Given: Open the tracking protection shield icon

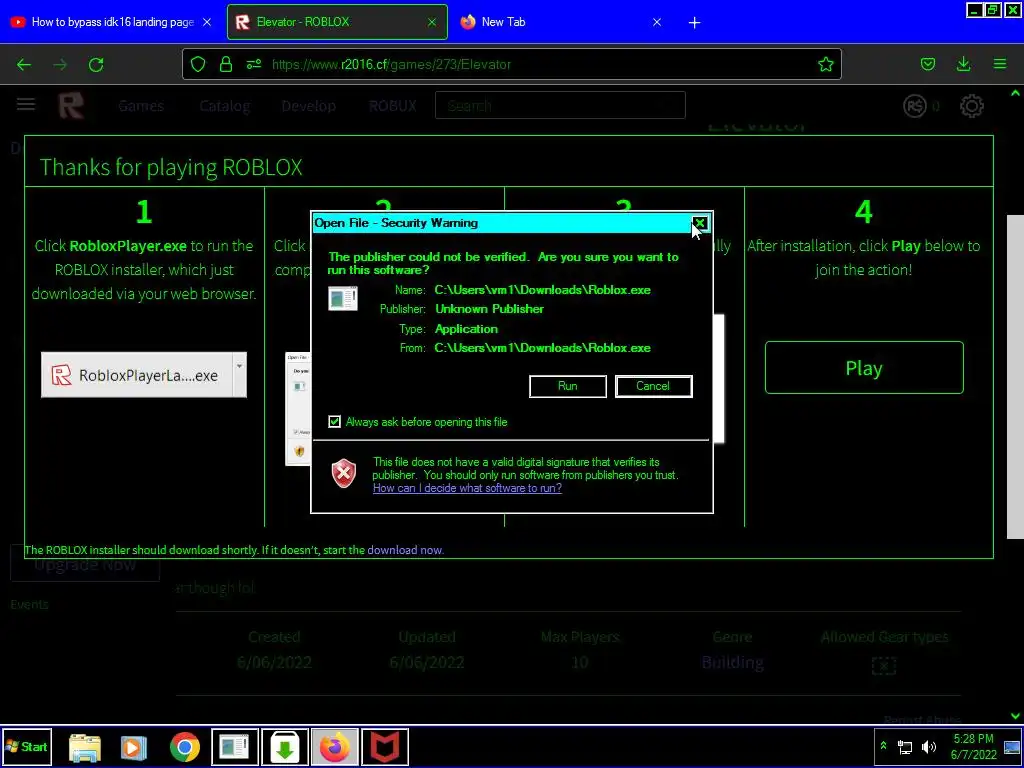Looking at the screenshot, I should pos(198,64).
